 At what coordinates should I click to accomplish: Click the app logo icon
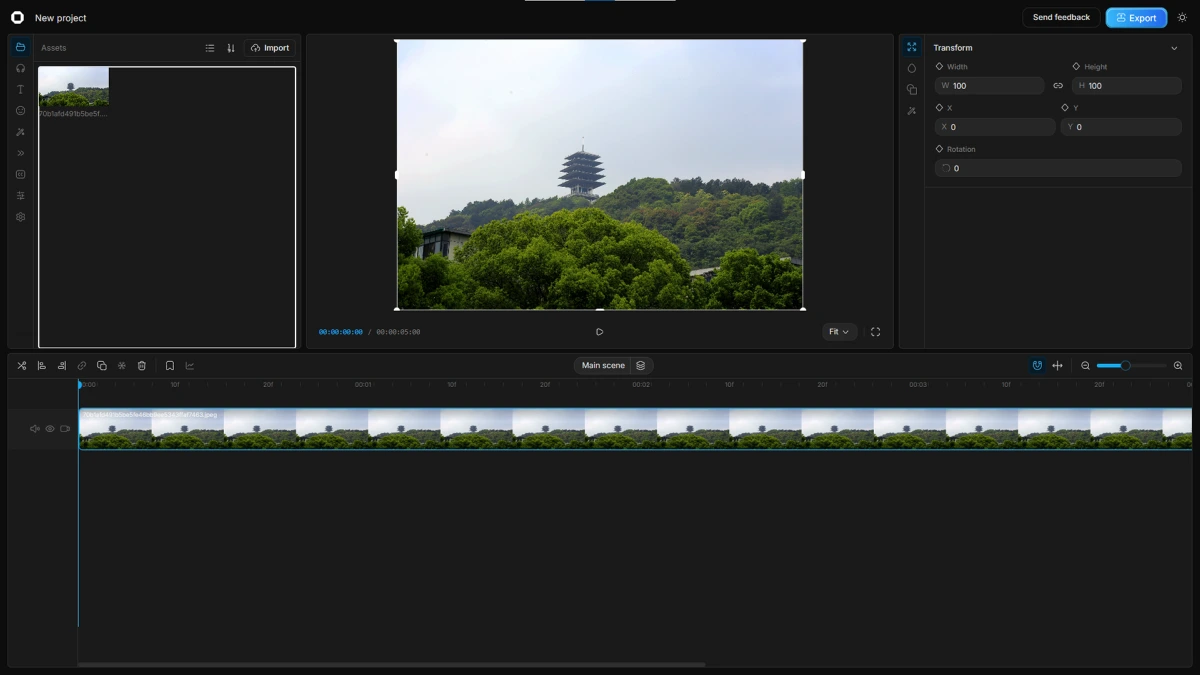(17, 17)
